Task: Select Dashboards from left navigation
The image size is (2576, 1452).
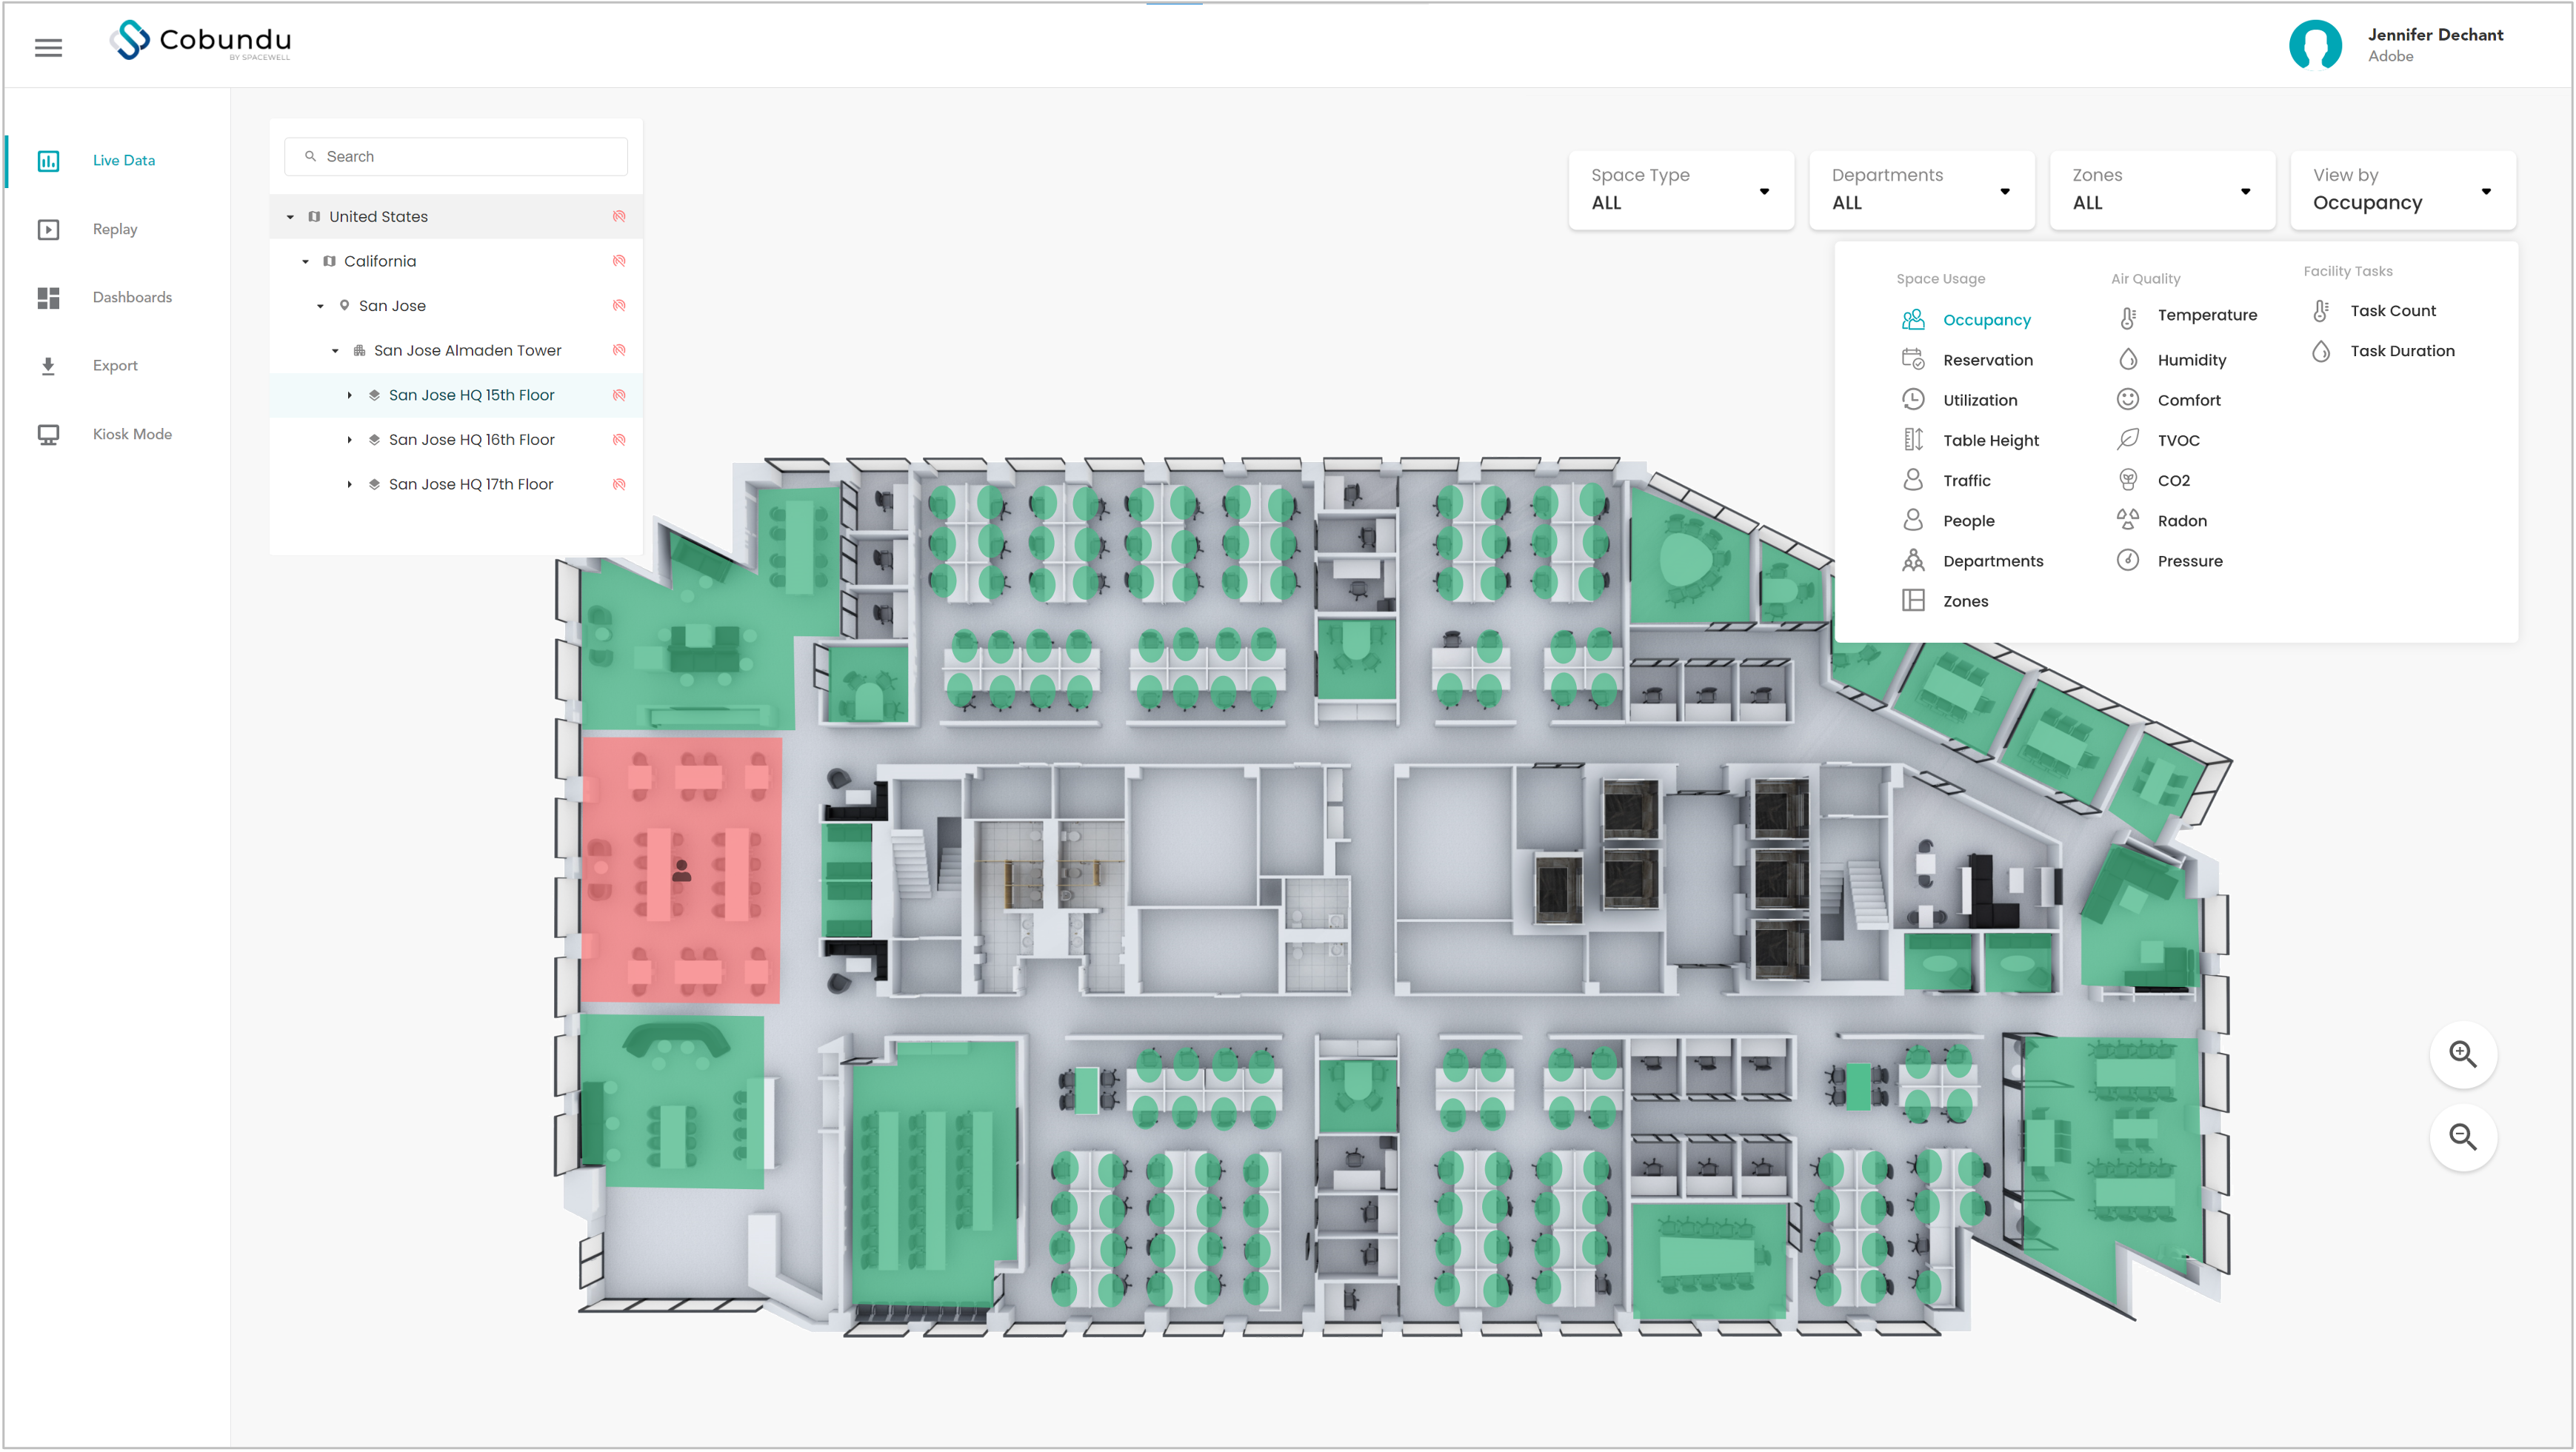Action: pyautogui.click(x=131, y=297)
